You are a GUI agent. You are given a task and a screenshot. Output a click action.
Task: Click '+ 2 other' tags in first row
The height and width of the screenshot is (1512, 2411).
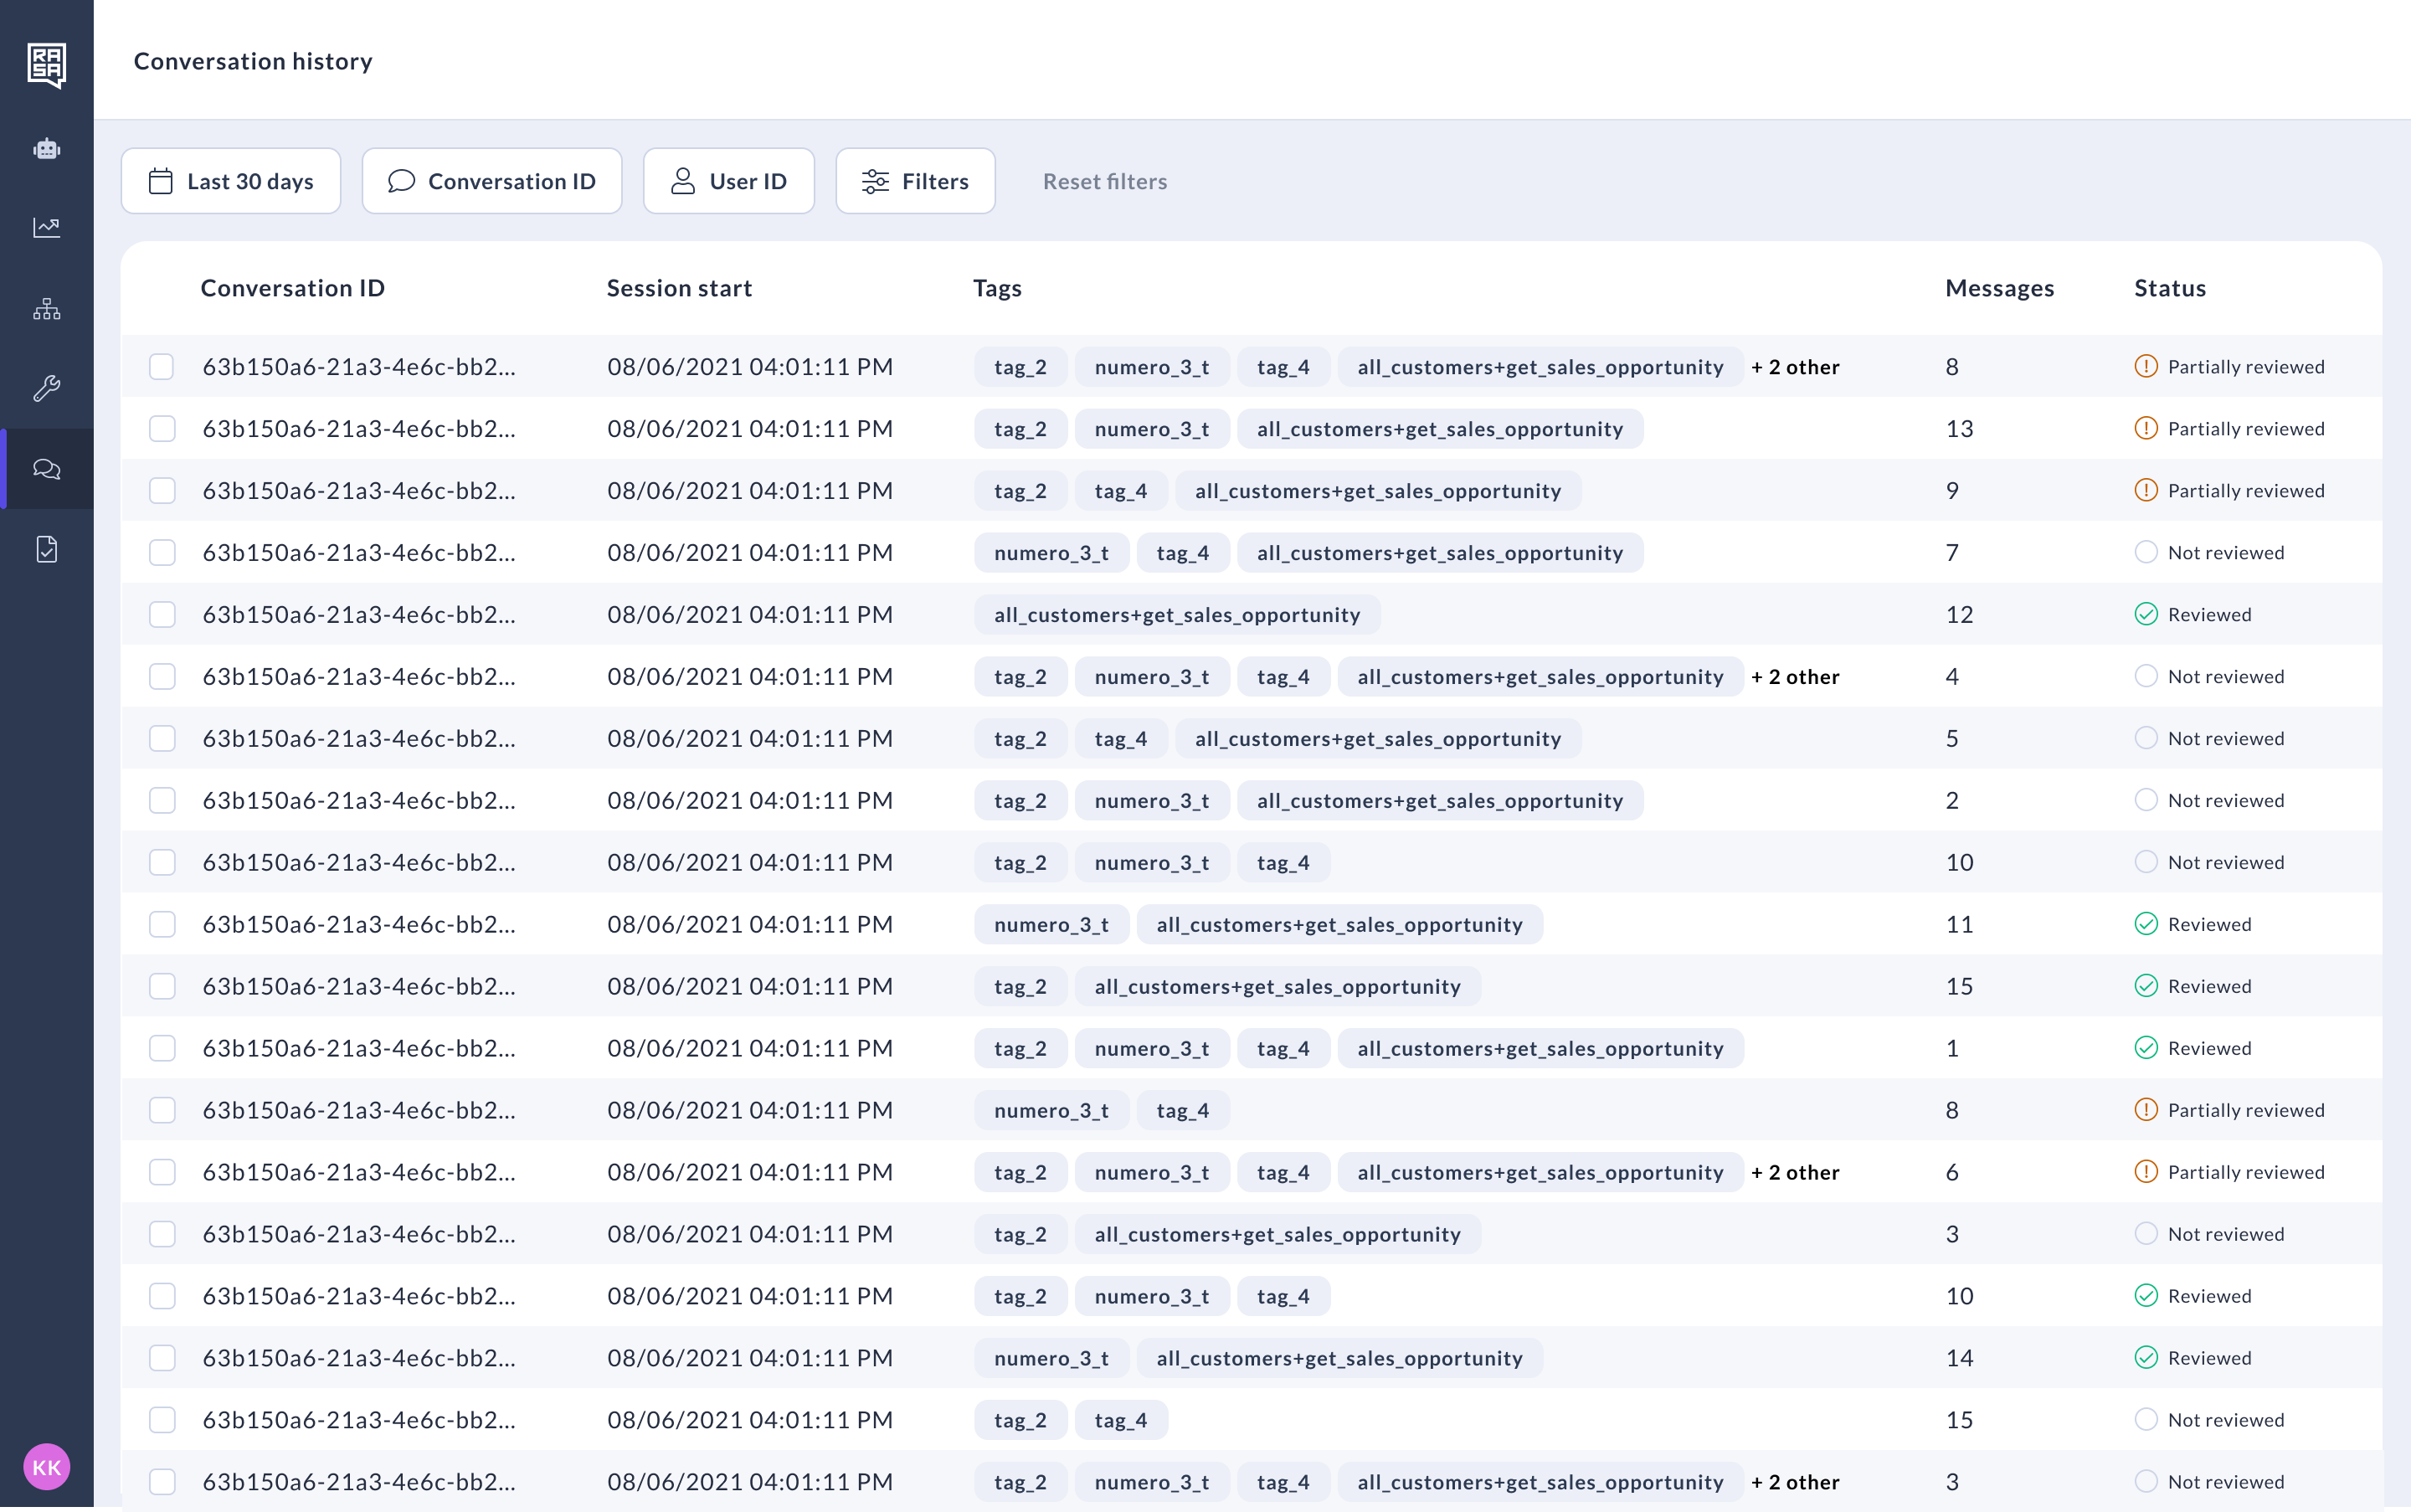pos(1795,367)
